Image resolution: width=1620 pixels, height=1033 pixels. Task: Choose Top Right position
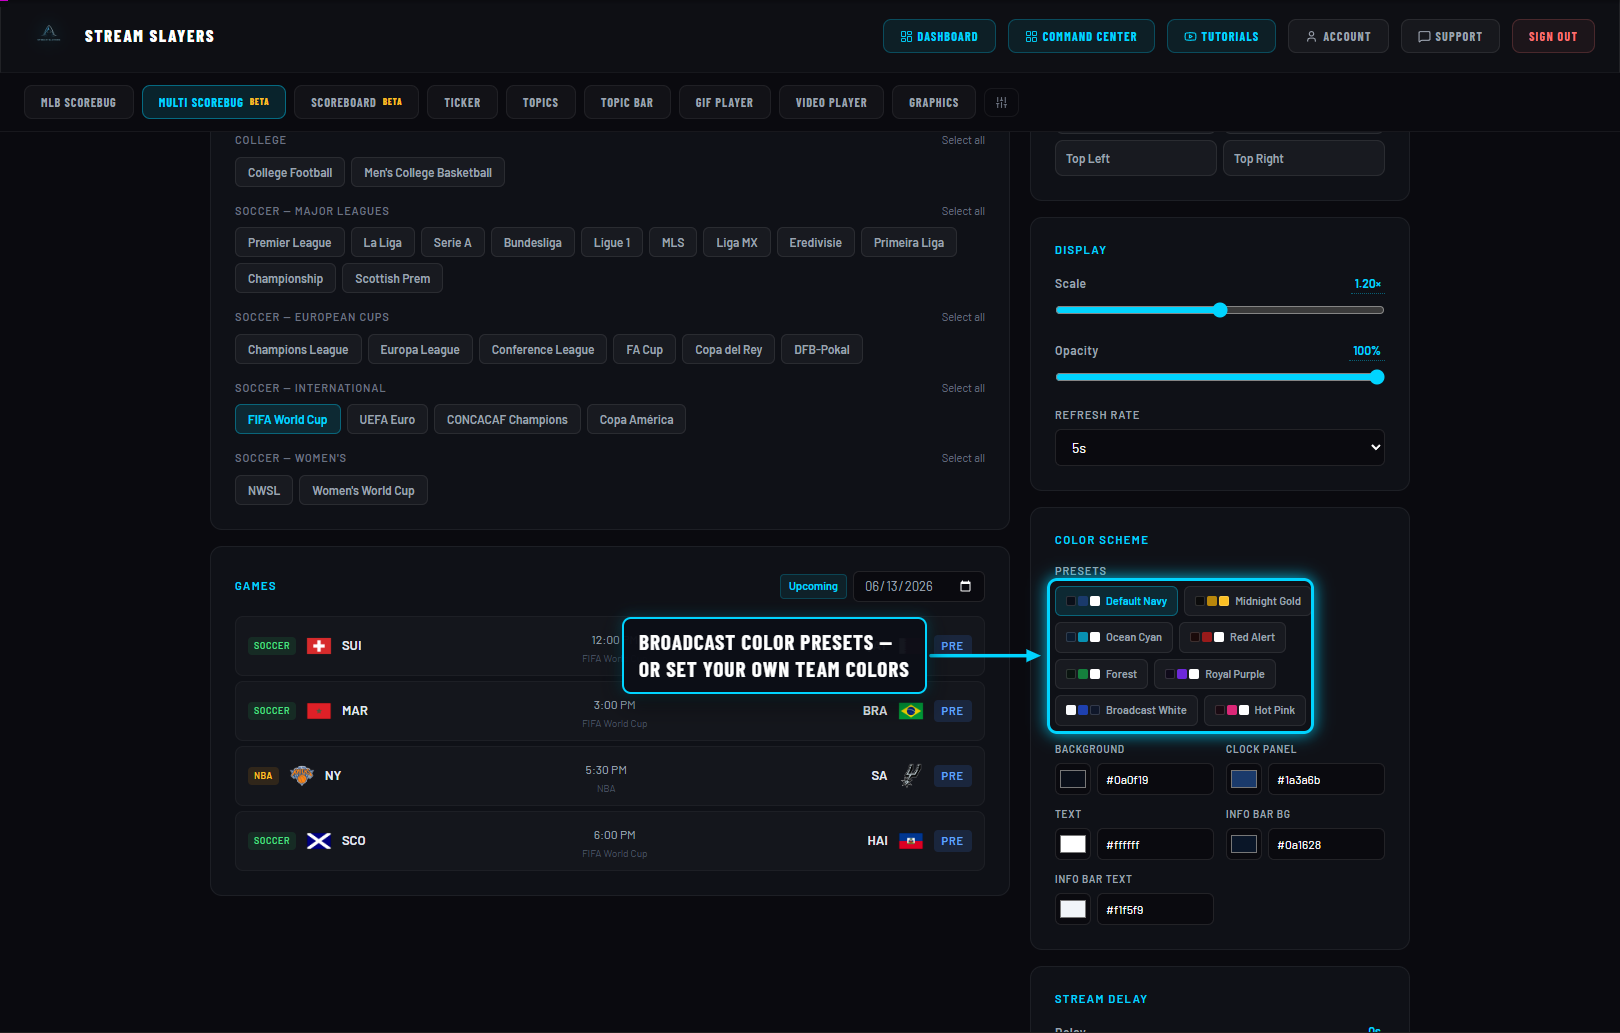(1304, 158)
